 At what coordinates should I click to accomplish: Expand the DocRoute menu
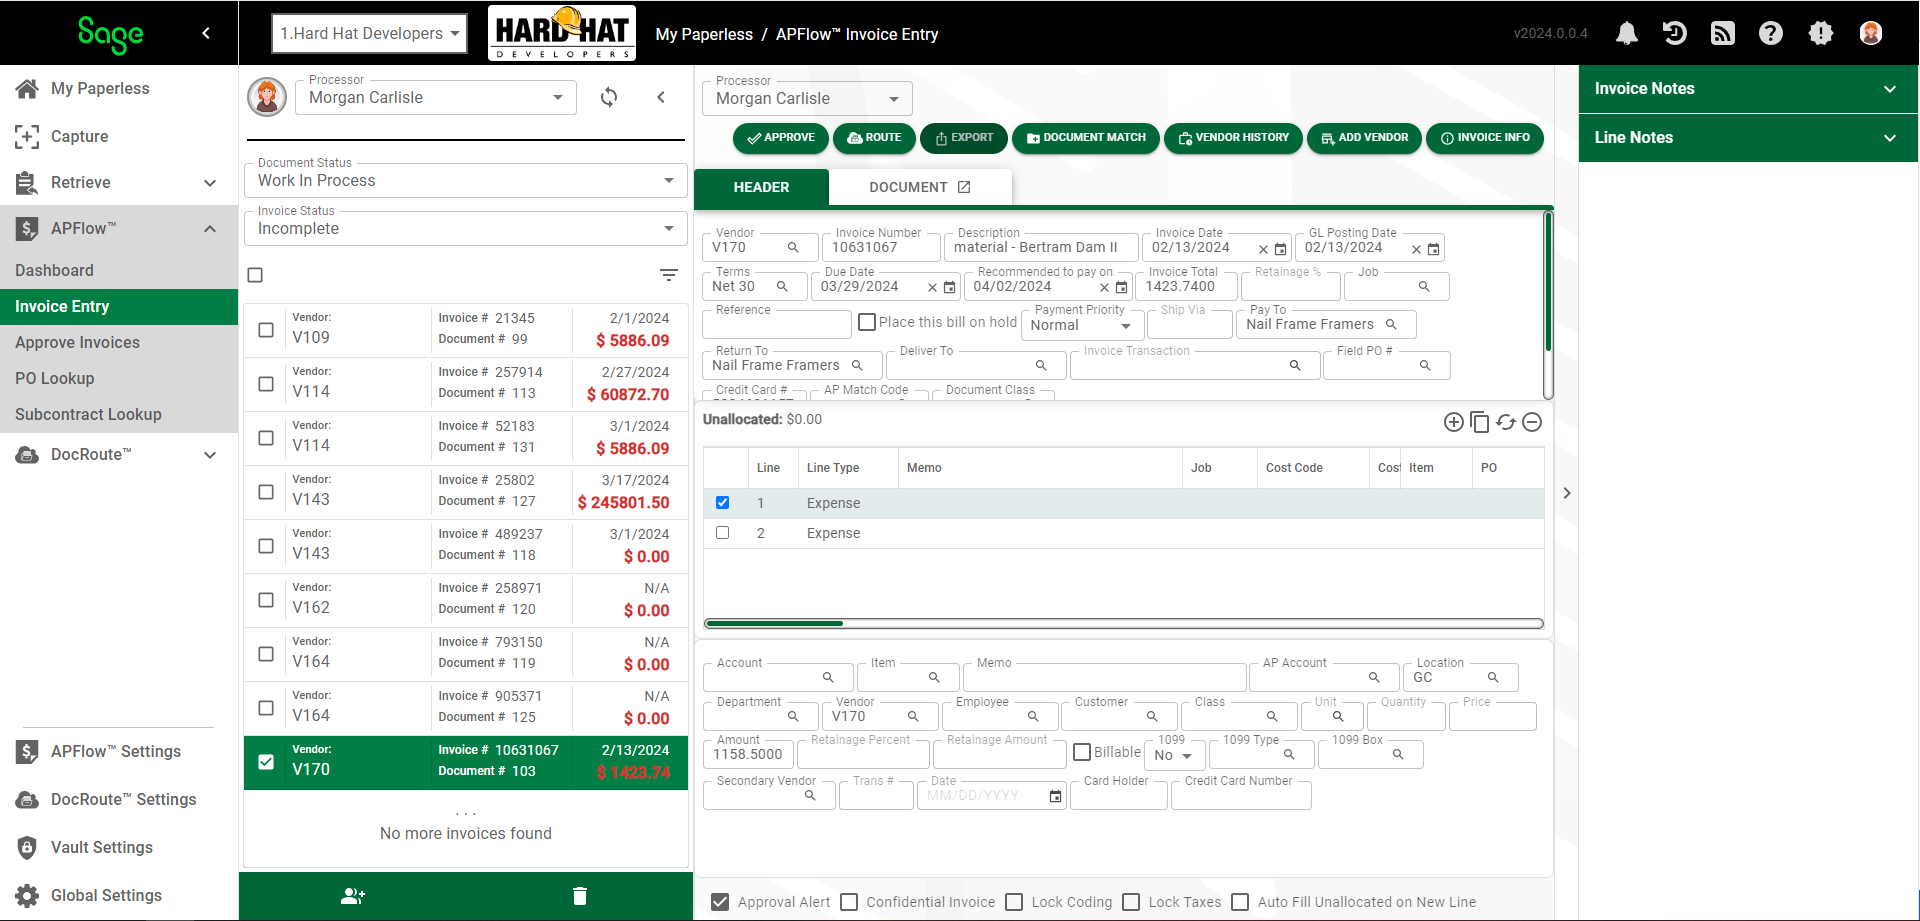[x=119, y=454]
